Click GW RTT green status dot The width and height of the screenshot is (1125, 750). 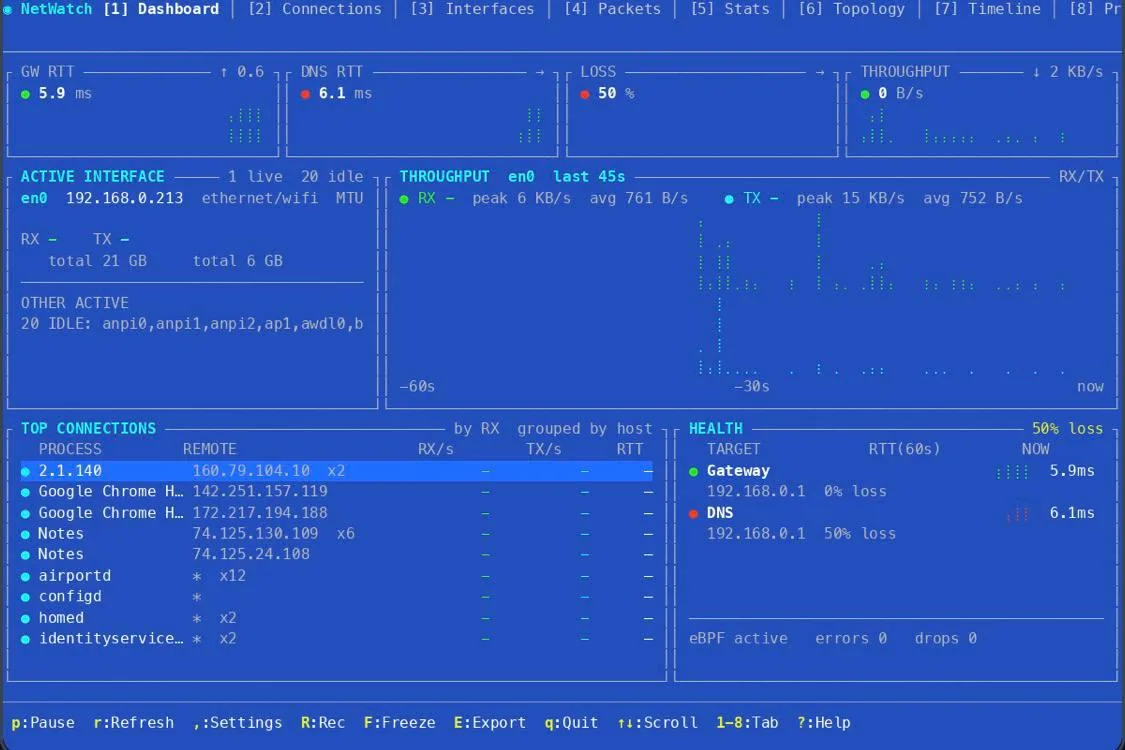26,94
